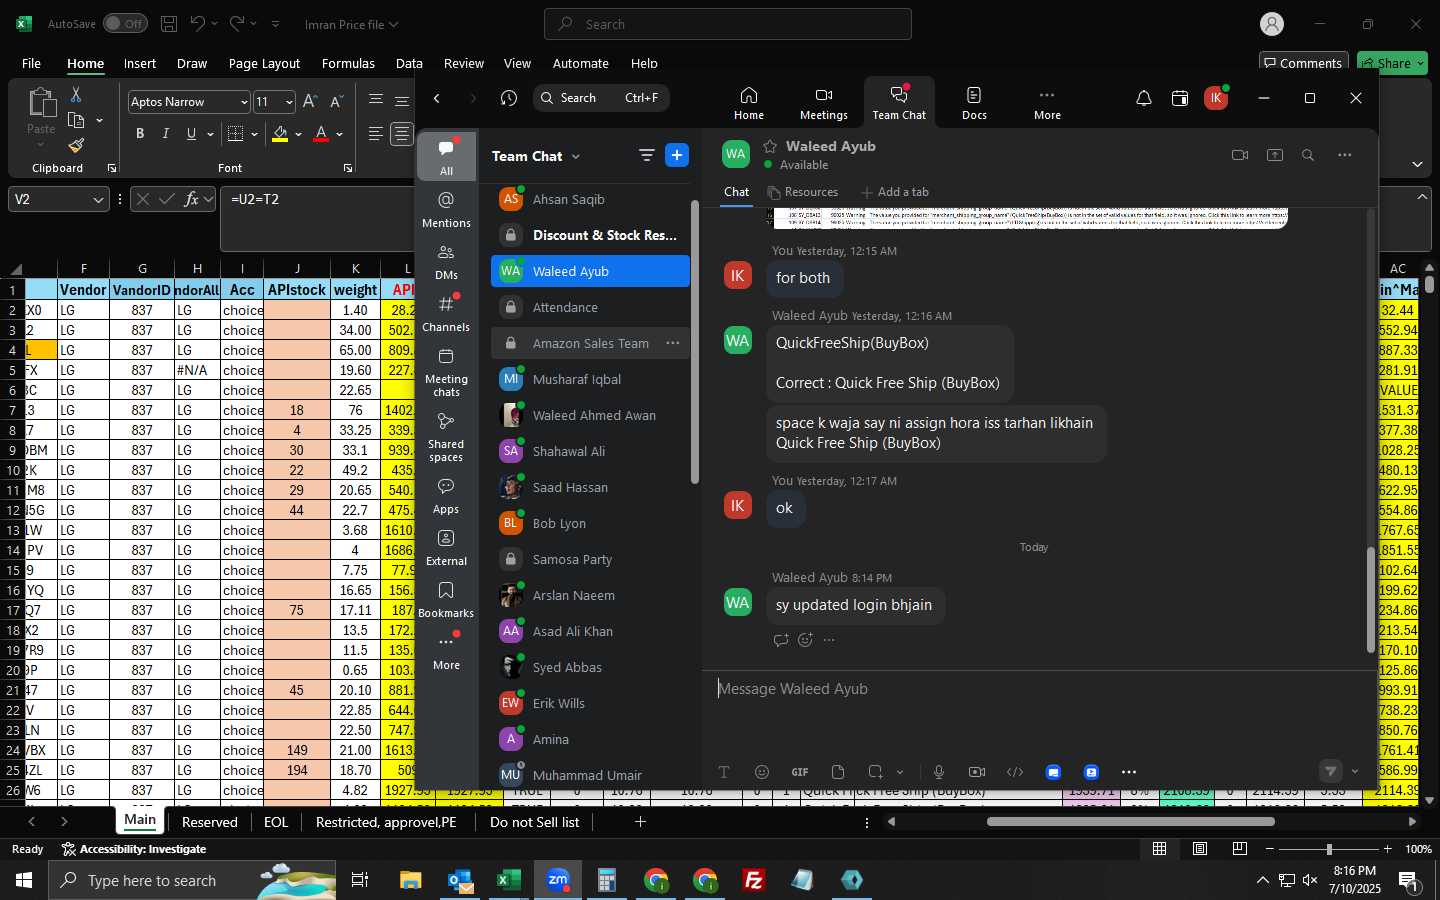Open font color dropdown arrow
Viewport: 1440px width, 900px height.
(x=339, y=134)
